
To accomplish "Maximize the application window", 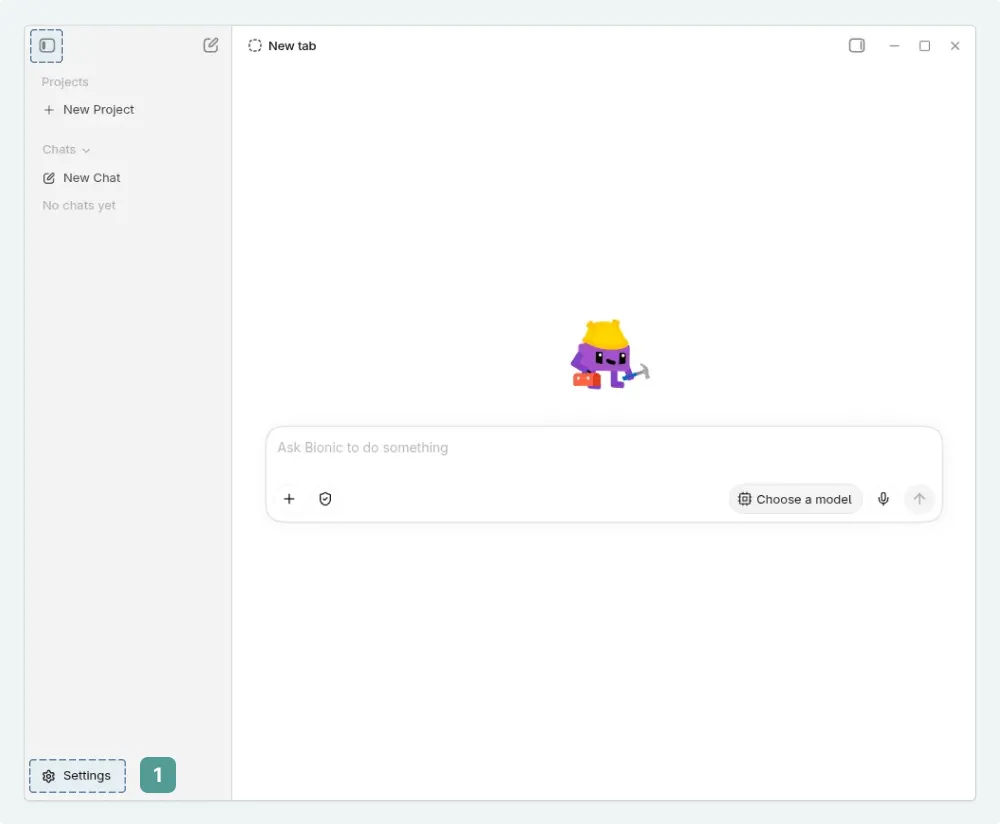I will (924, 46).
